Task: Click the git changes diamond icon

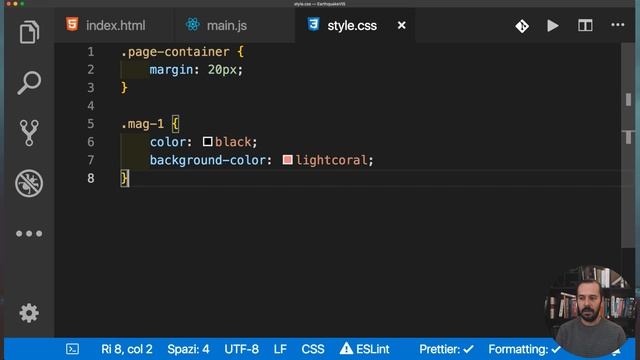Action: [522, 26]
